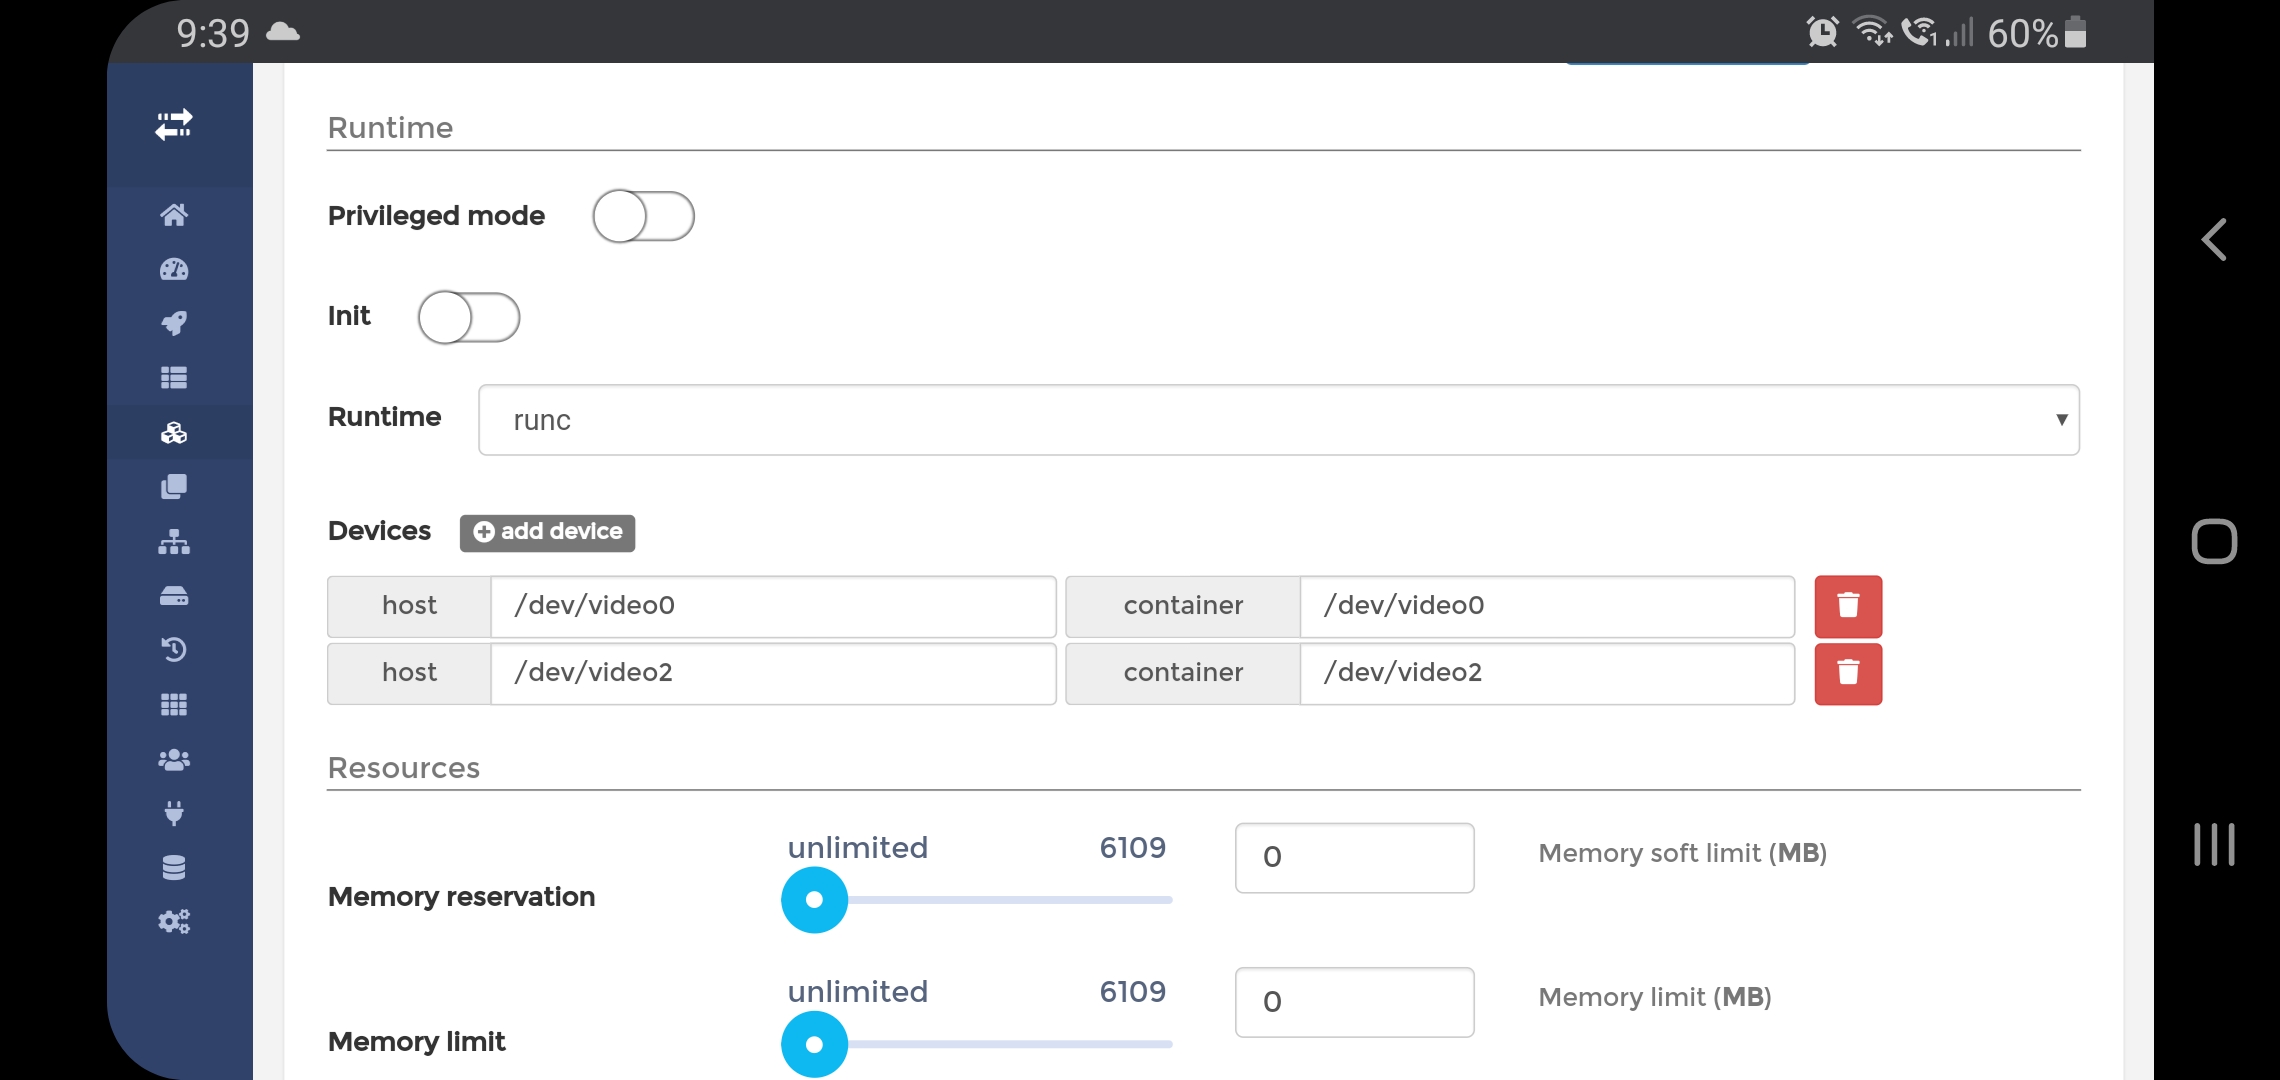
Task: Open the Events history icon
Action: click(x=175, y=649)
